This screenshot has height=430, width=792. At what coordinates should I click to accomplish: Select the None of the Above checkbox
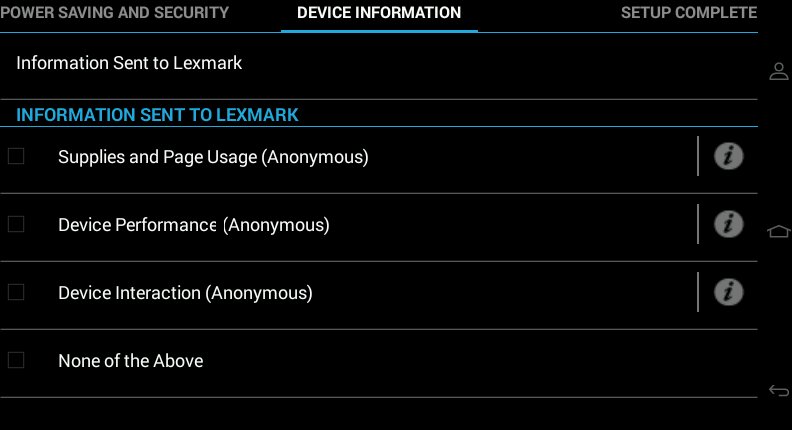point(16,360)
